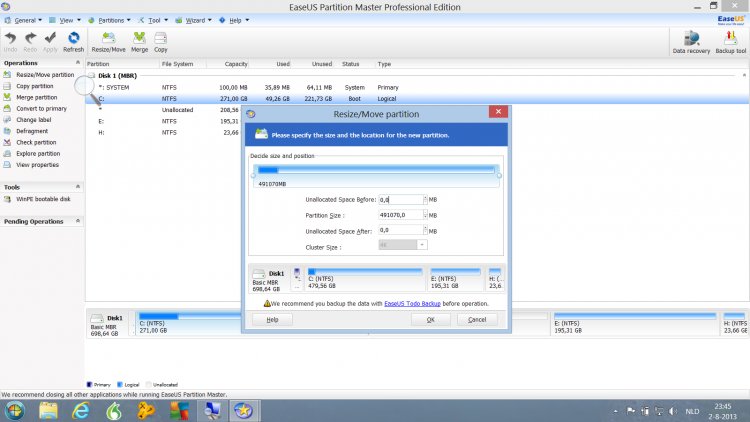The image size is (750, 422).
Task: Focus the Unallocated Space After field
Action: (x=401, y=230)
